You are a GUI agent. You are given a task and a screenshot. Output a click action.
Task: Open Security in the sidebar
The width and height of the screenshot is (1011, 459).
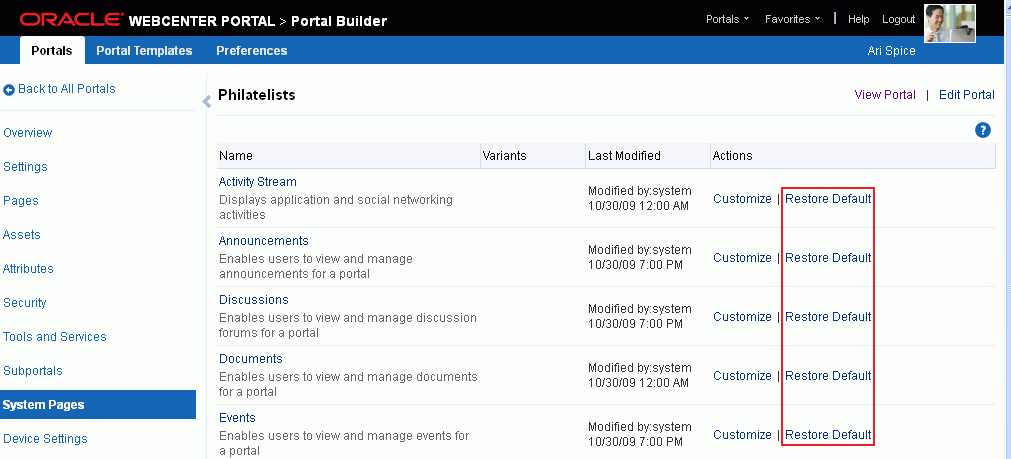click(x=25, y=303)
